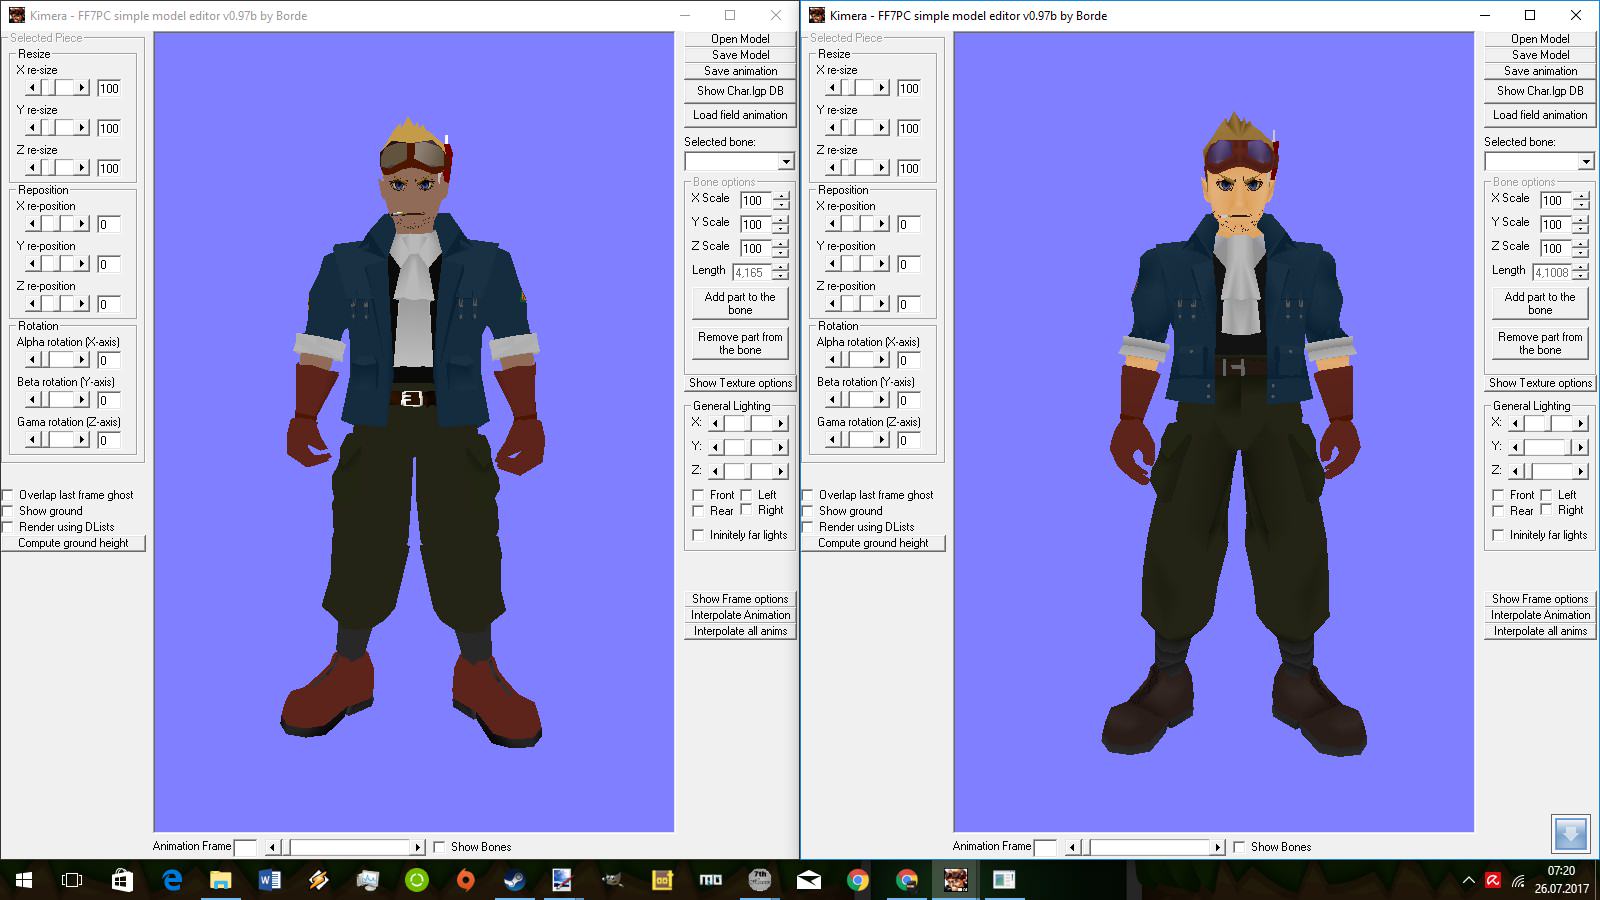
Task: Open Task View from the taskbar
Action: tap(72, 880)
